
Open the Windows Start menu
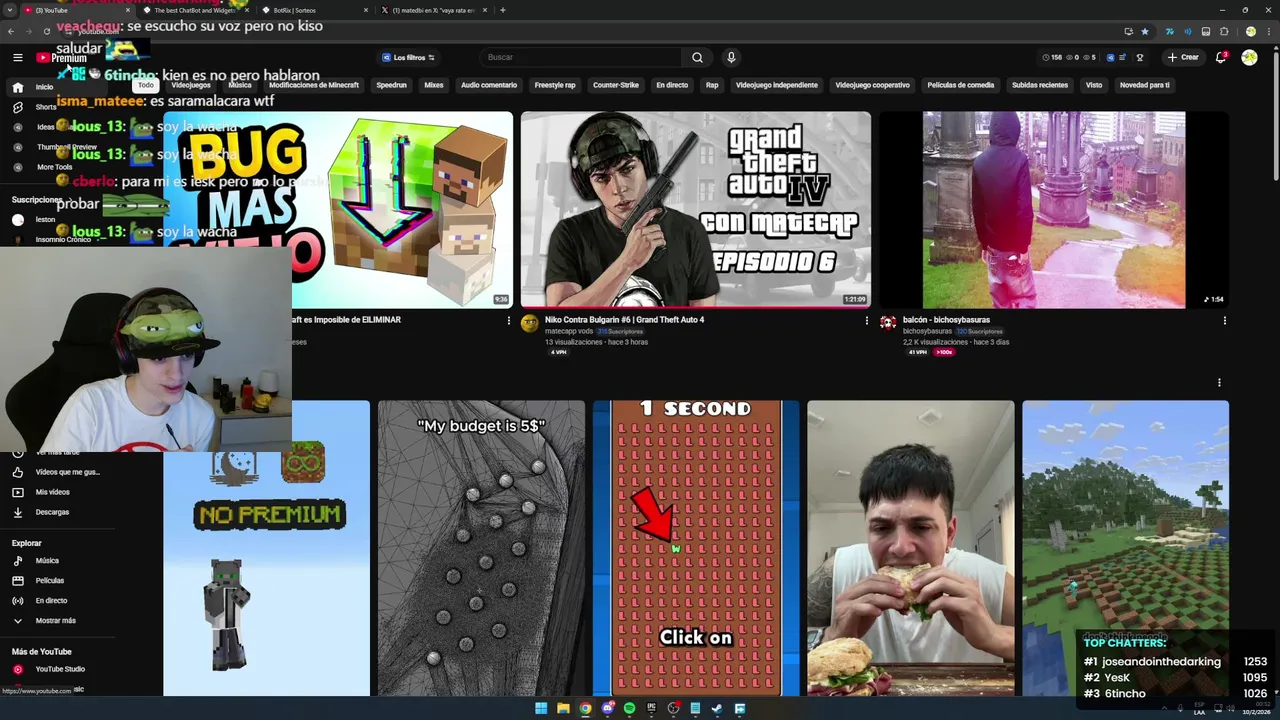click(541, 708)
